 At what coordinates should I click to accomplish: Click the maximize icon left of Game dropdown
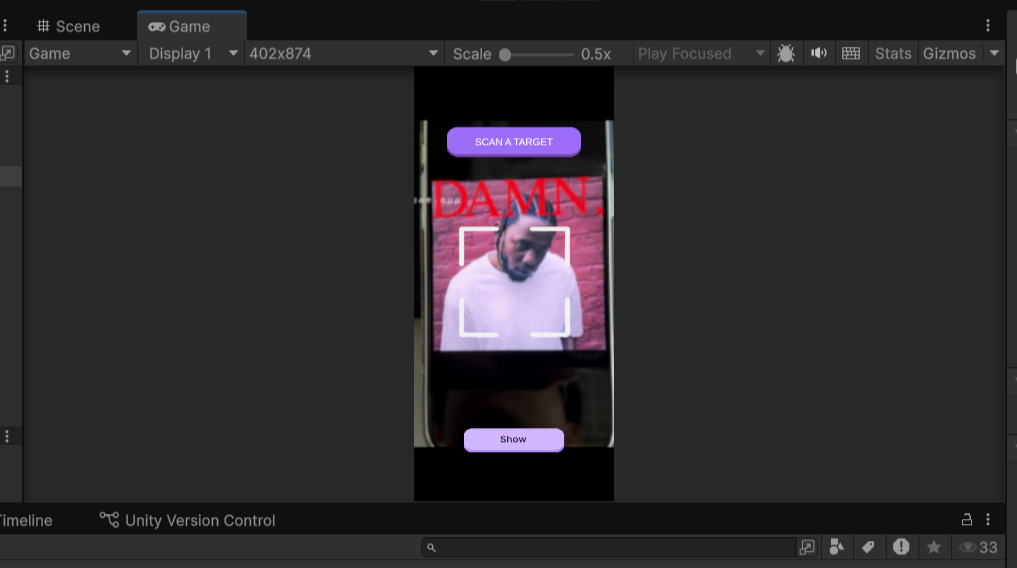tap(8, 53)
